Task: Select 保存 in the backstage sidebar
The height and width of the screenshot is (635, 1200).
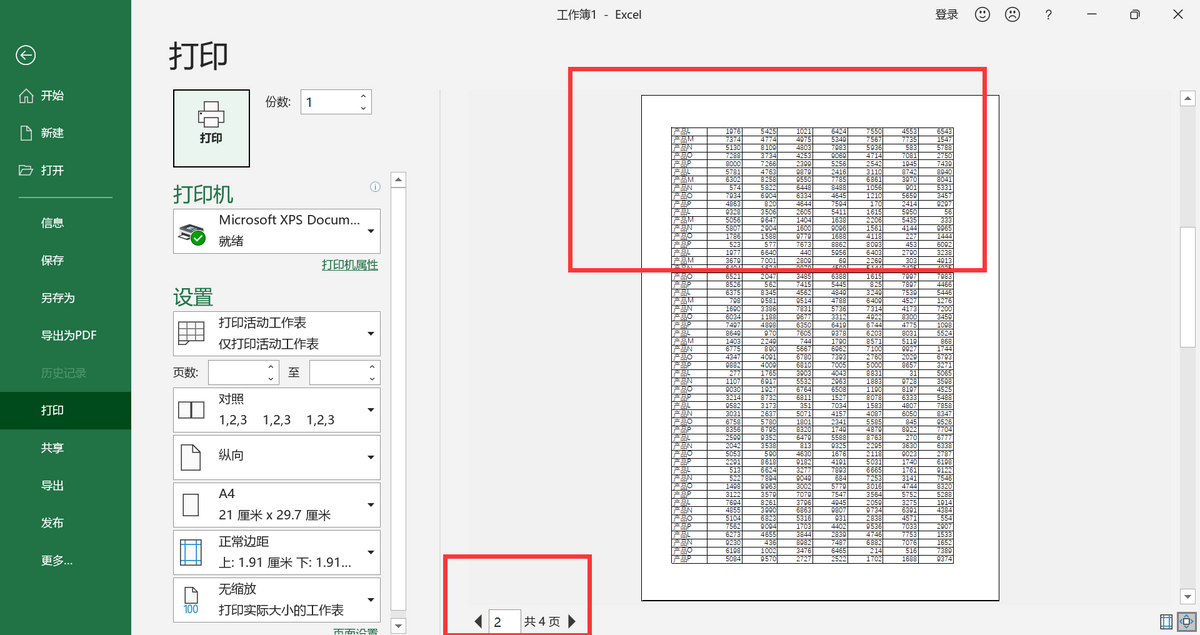Action: [65, 260]
